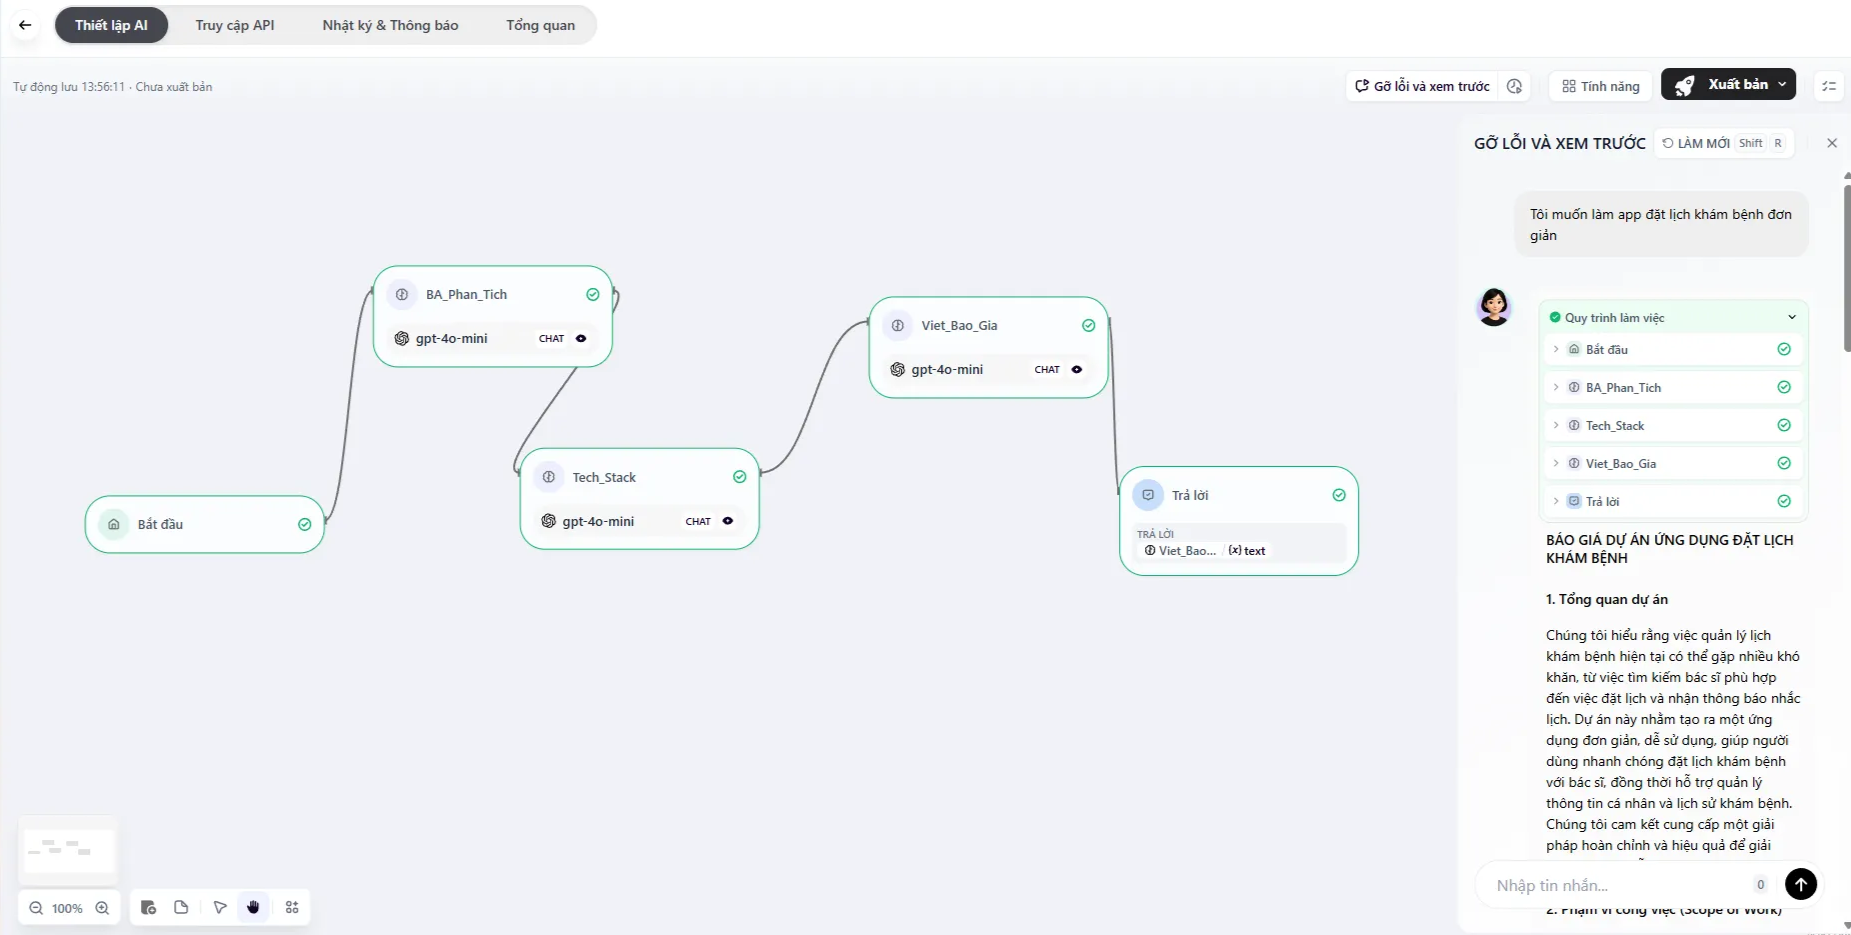Click the add node icon in bottom toolbar
This screenshot has width=1851, height=935.
(148, 907)
